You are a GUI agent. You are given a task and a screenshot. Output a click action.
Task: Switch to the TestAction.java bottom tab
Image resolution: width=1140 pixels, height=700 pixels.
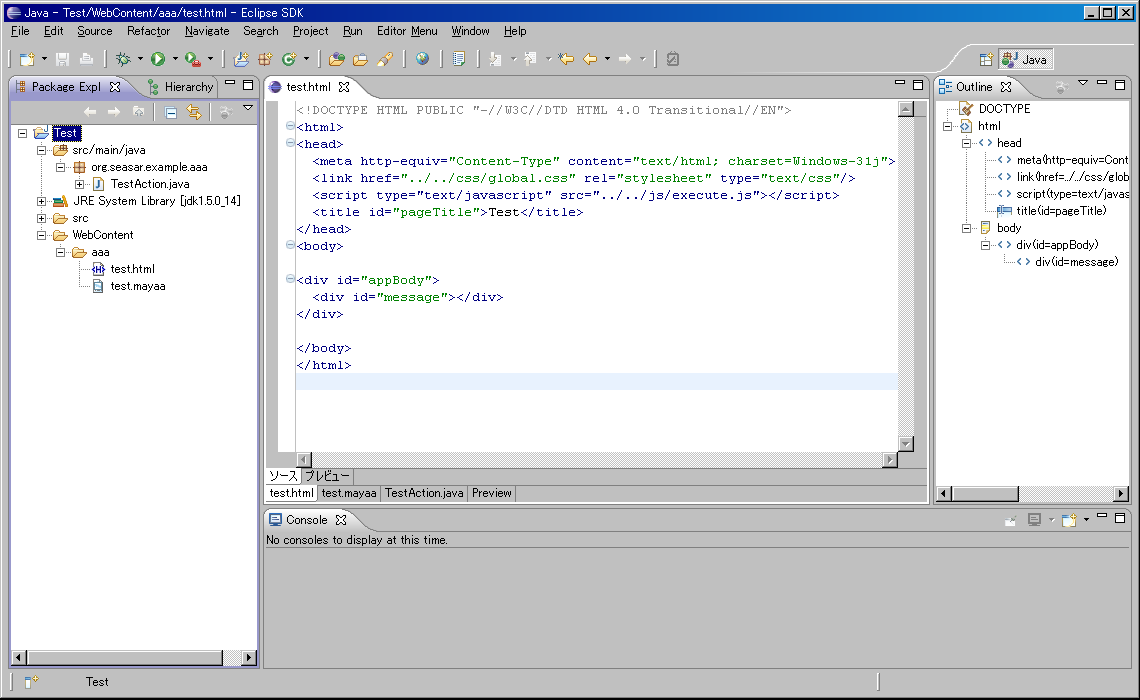[424, 493]
